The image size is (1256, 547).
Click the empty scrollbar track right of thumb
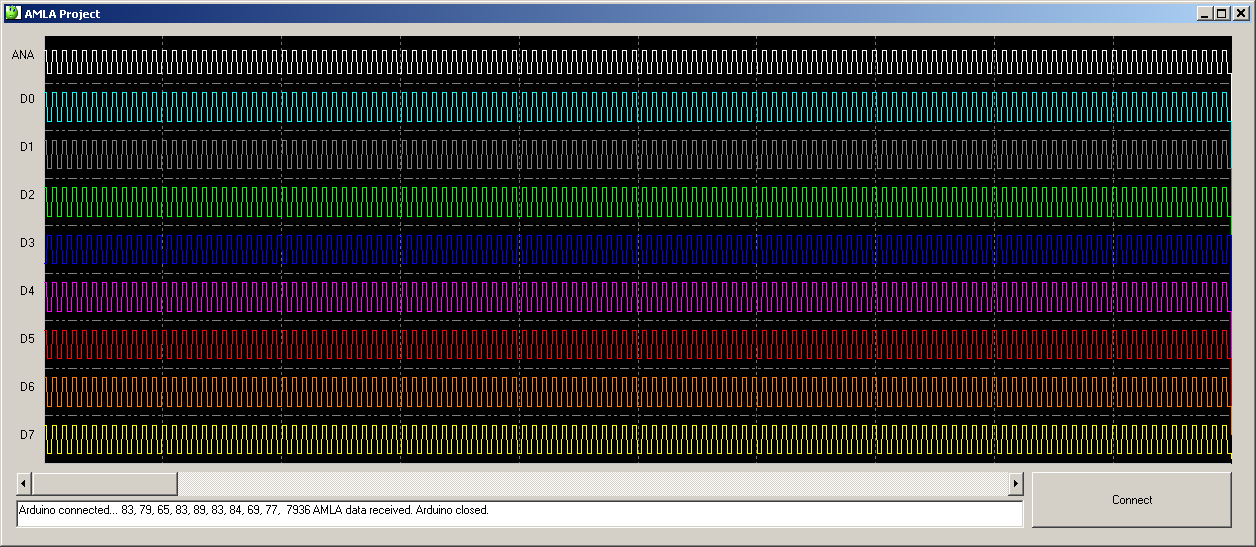coord(590,484)
